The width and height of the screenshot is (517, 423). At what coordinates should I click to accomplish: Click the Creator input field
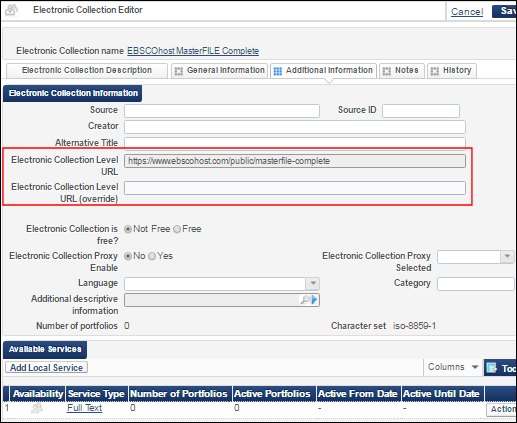point(295,127)
